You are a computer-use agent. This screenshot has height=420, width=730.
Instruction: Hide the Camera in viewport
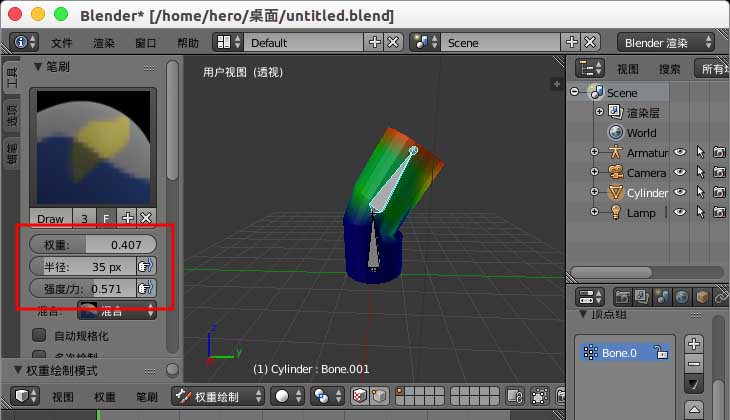pyautogui.click(x=680, y=172)
